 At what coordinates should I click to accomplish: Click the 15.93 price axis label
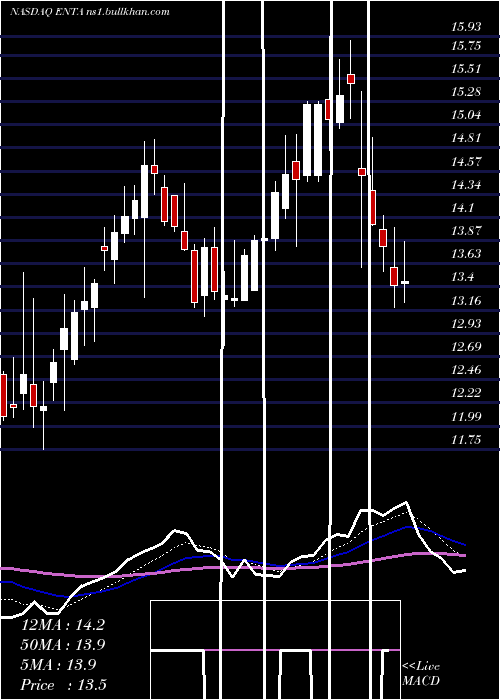tap(467, 27)
